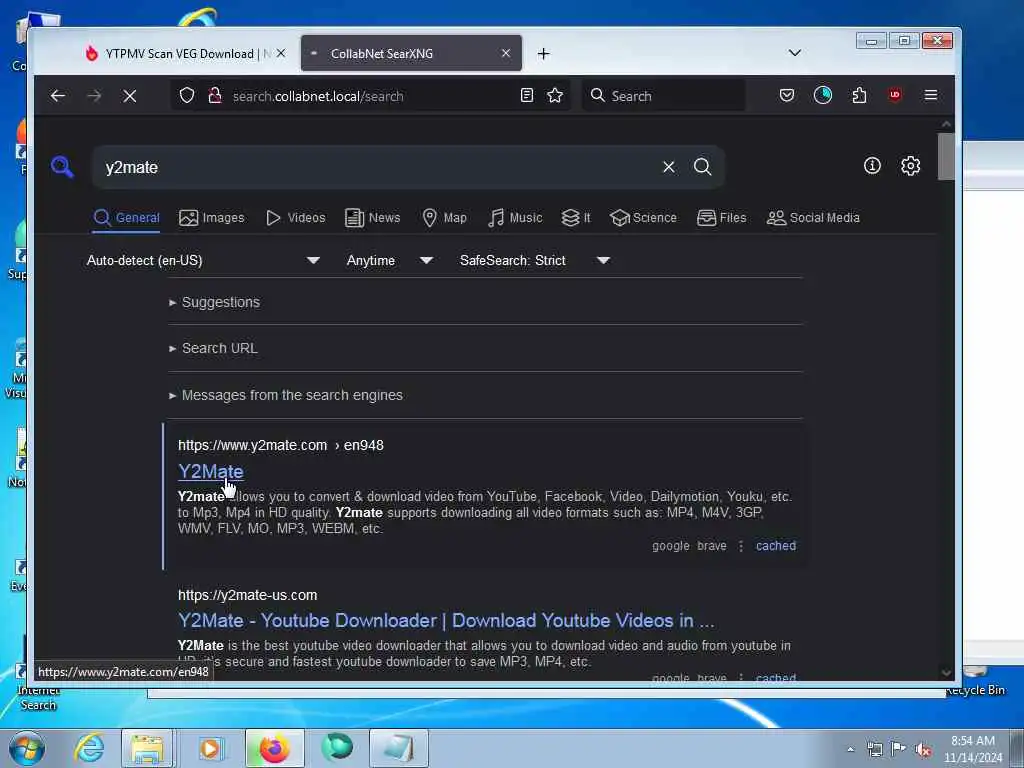The height and width of the screenshot is (768, 1024).
Task: Click the y2mate search input field
Action: 379,167
